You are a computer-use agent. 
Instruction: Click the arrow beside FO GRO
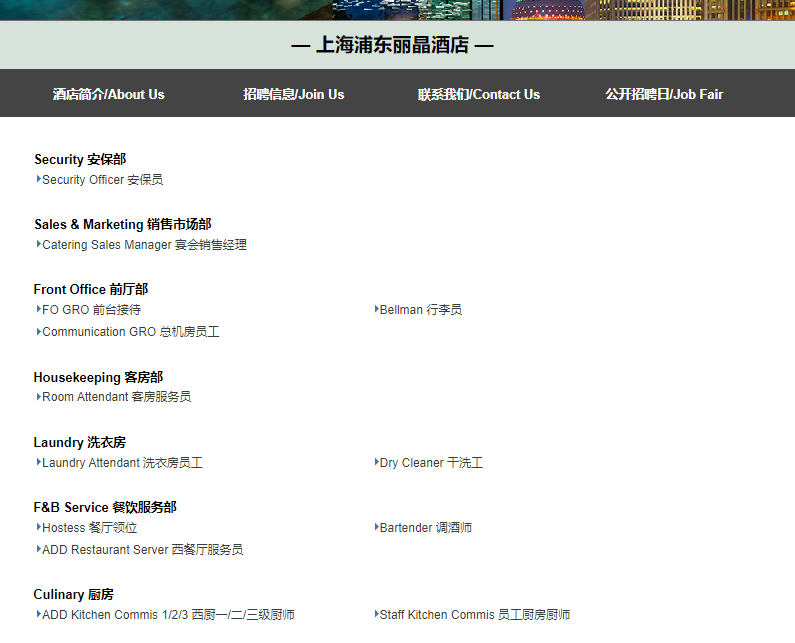(39, 309)
